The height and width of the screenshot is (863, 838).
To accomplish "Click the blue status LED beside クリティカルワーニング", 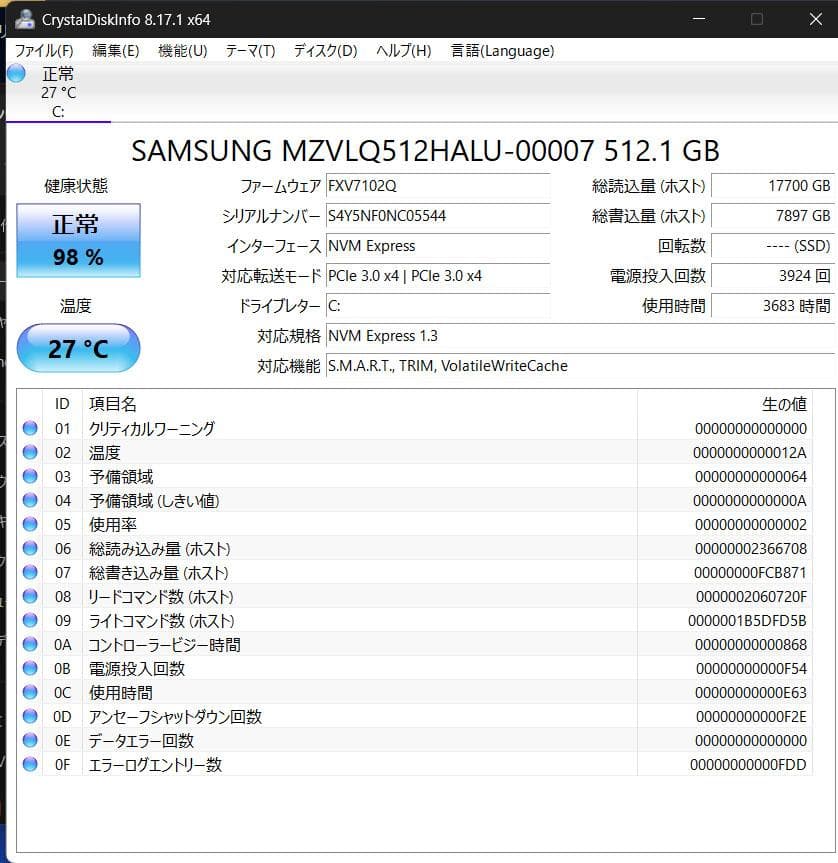I will 30,428.
